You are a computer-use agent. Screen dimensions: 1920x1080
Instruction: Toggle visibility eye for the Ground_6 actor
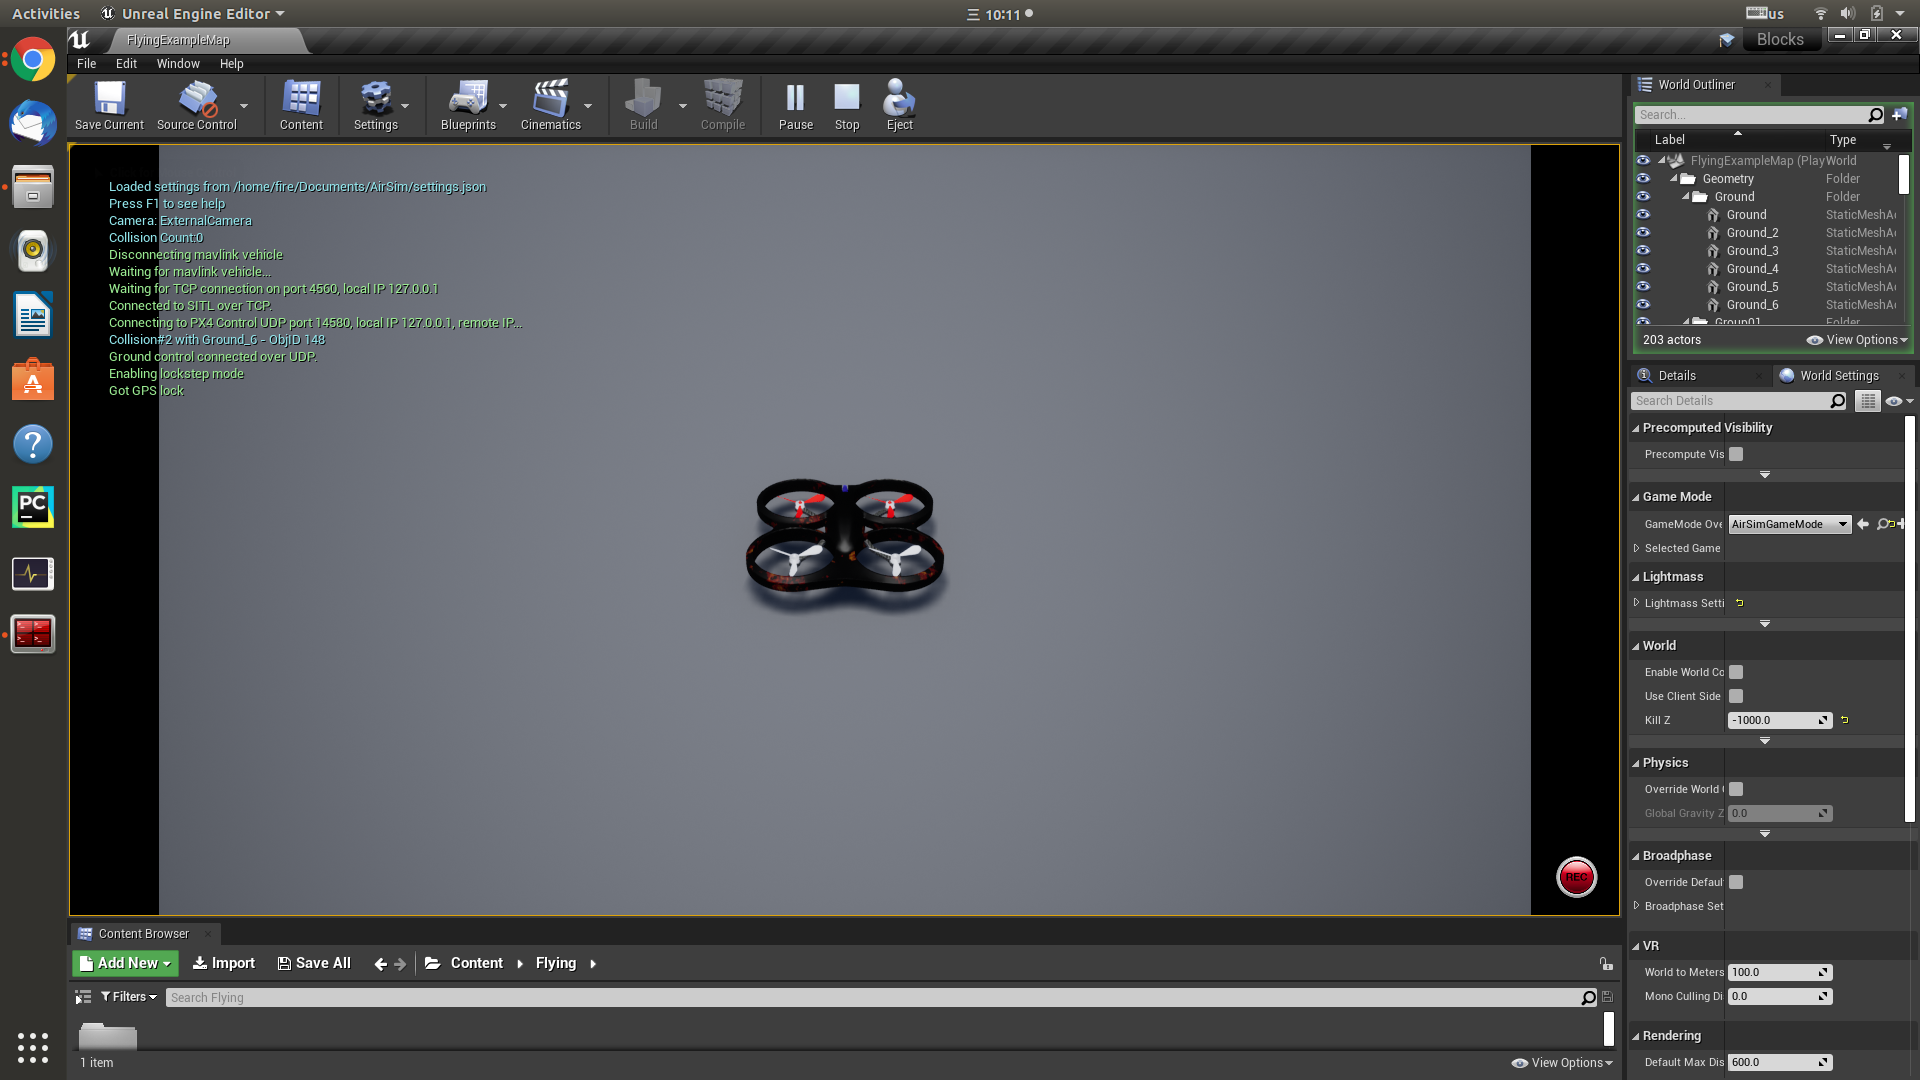[1643, 305]
